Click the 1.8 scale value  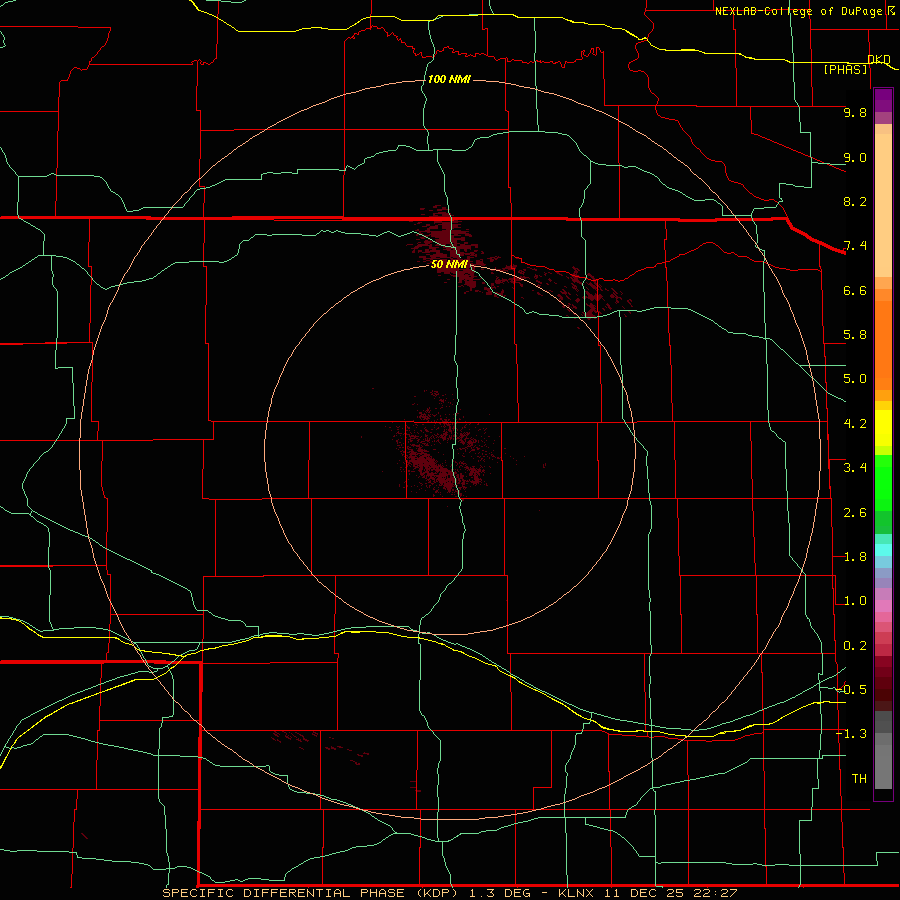[x=855, y=557]
